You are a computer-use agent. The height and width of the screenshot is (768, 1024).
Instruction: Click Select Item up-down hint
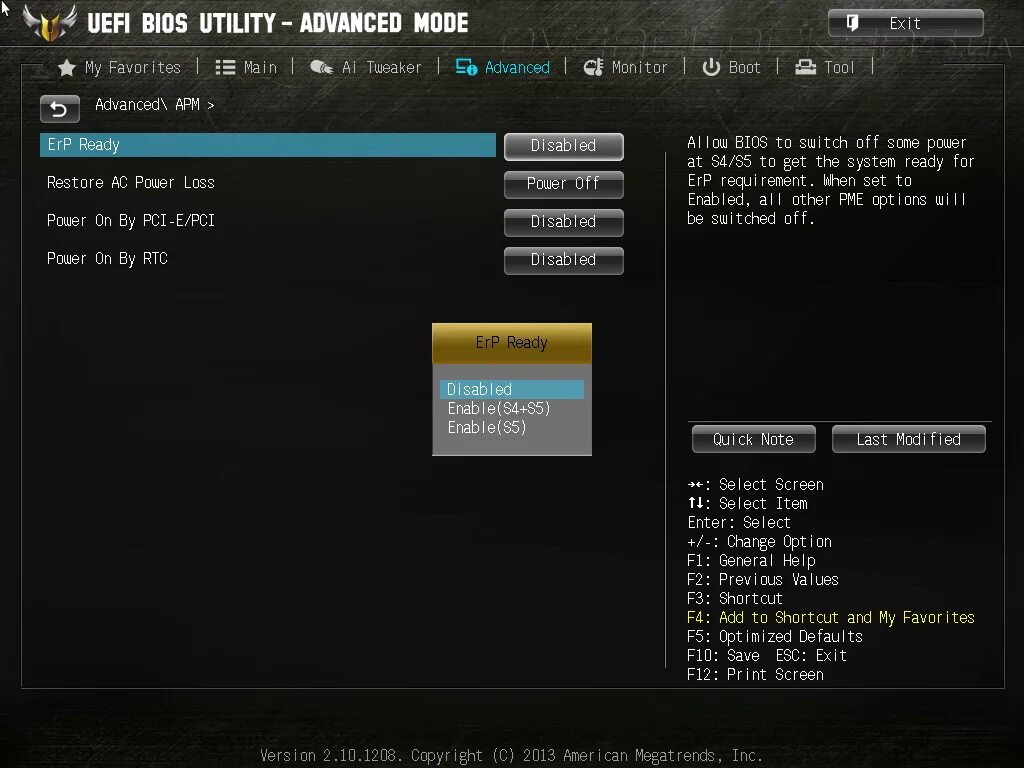[x=748, y=504]
